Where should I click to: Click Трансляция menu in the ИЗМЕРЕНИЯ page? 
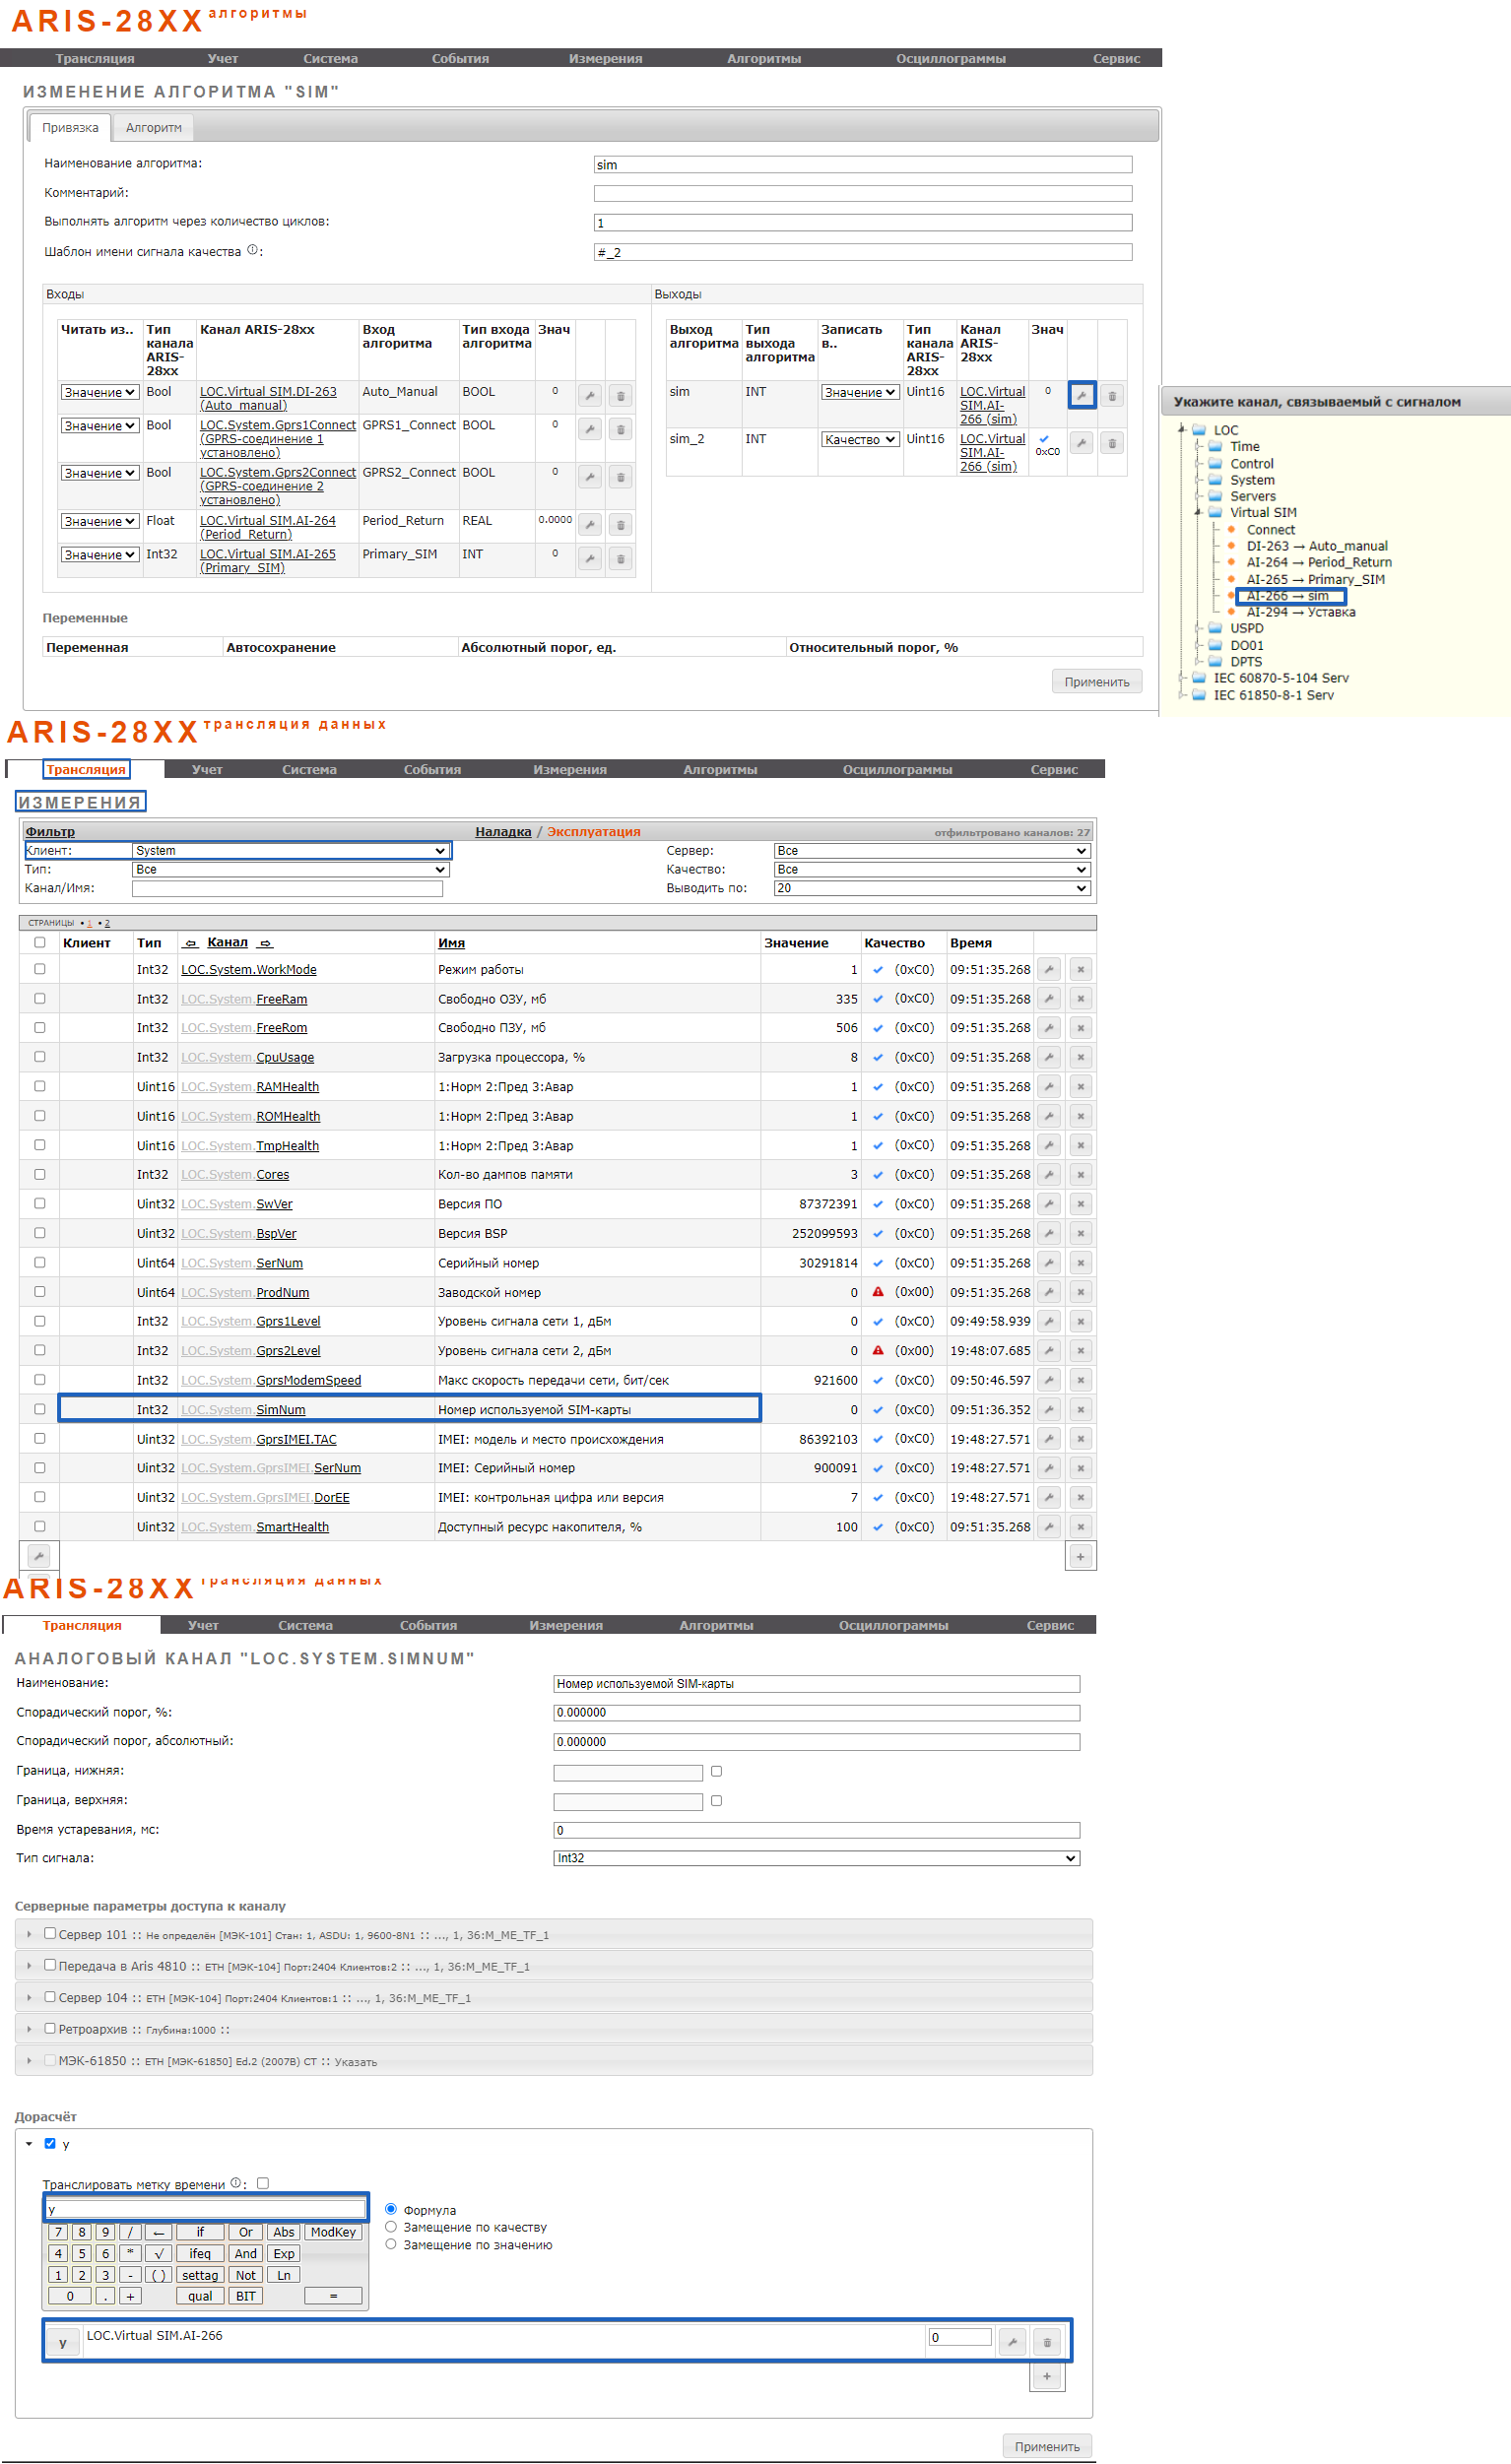(86, 770)
